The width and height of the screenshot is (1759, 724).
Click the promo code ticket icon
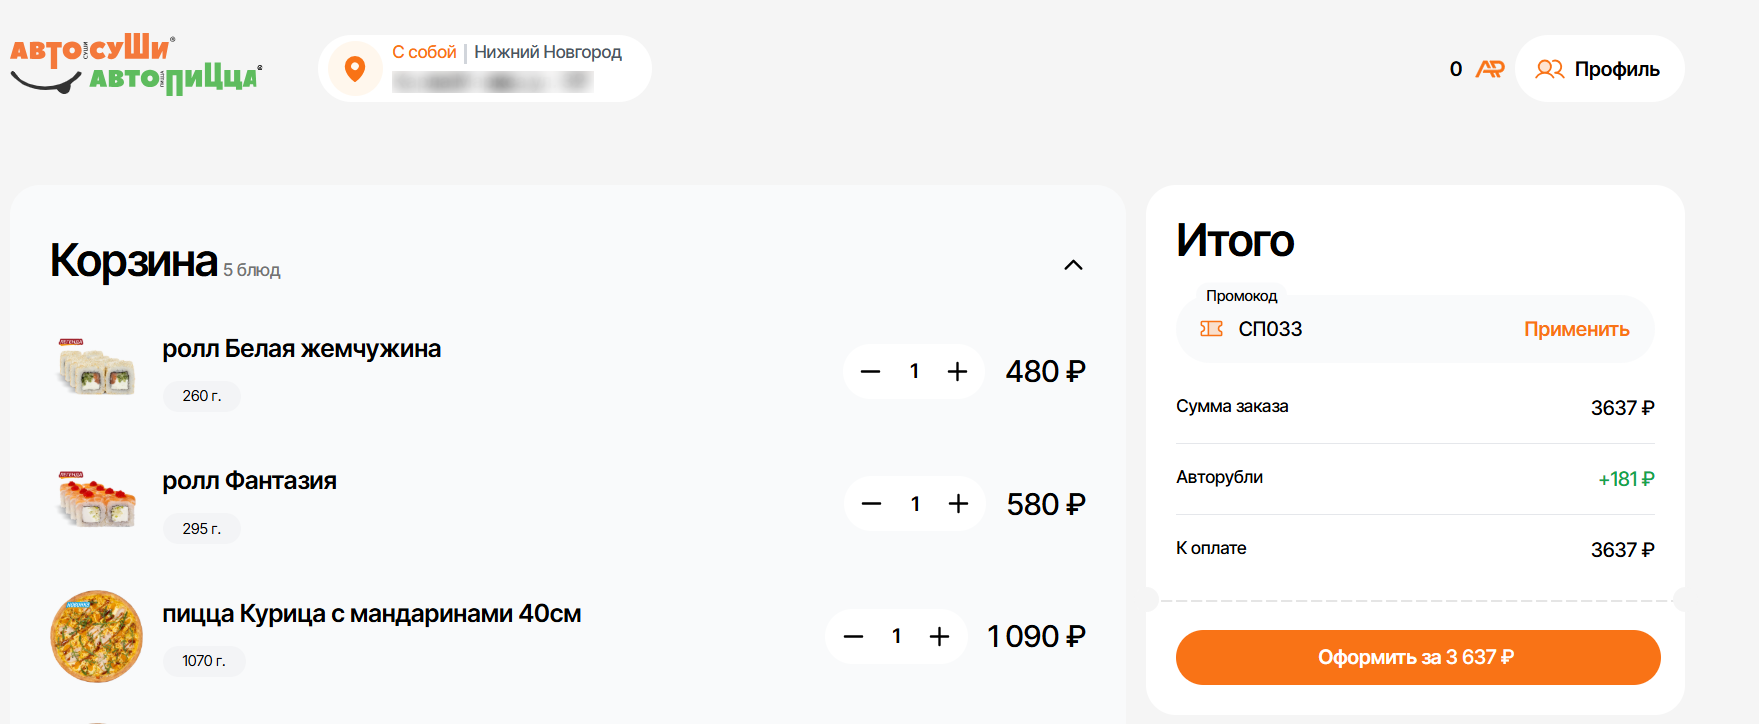pos(1211,329)
